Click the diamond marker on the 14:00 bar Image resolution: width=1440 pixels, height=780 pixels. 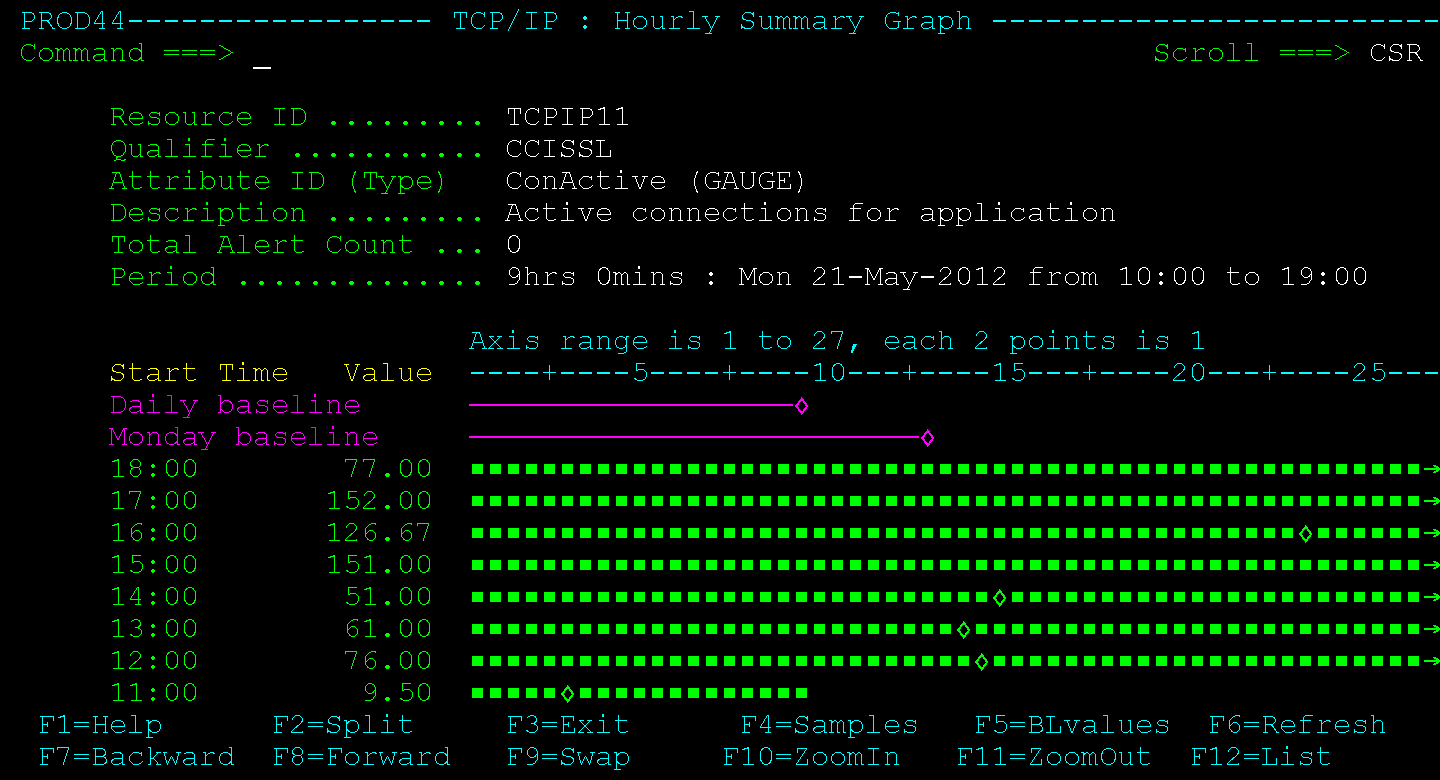click(x=999, y=596)
